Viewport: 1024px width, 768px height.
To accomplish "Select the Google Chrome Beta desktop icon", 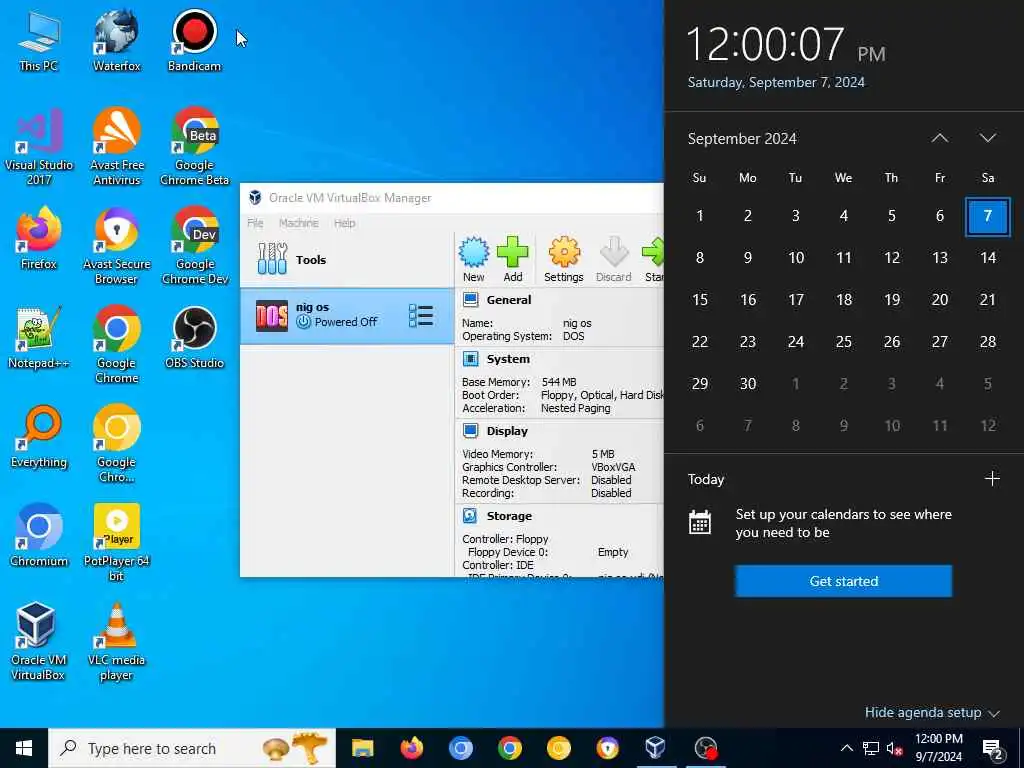I will click(x=194, y=147).
